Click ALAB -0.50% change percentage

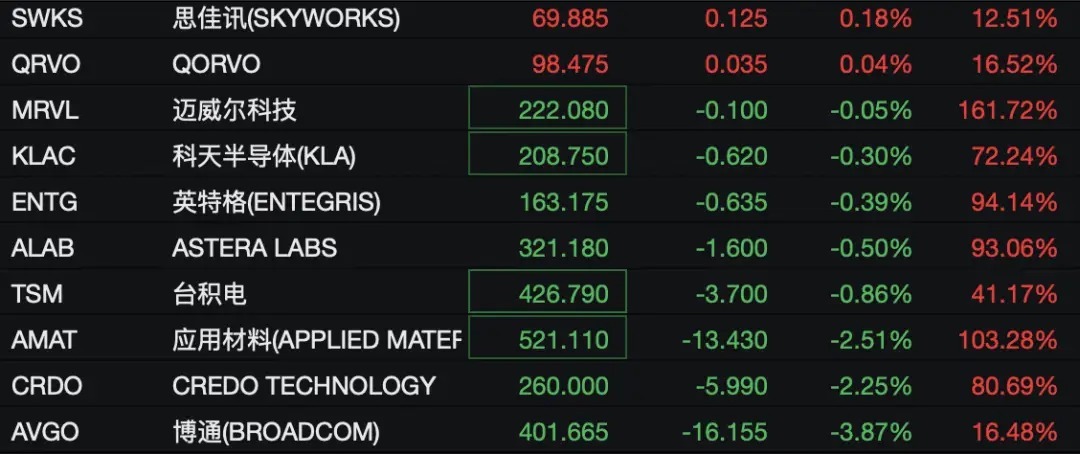tap(871, 247)
